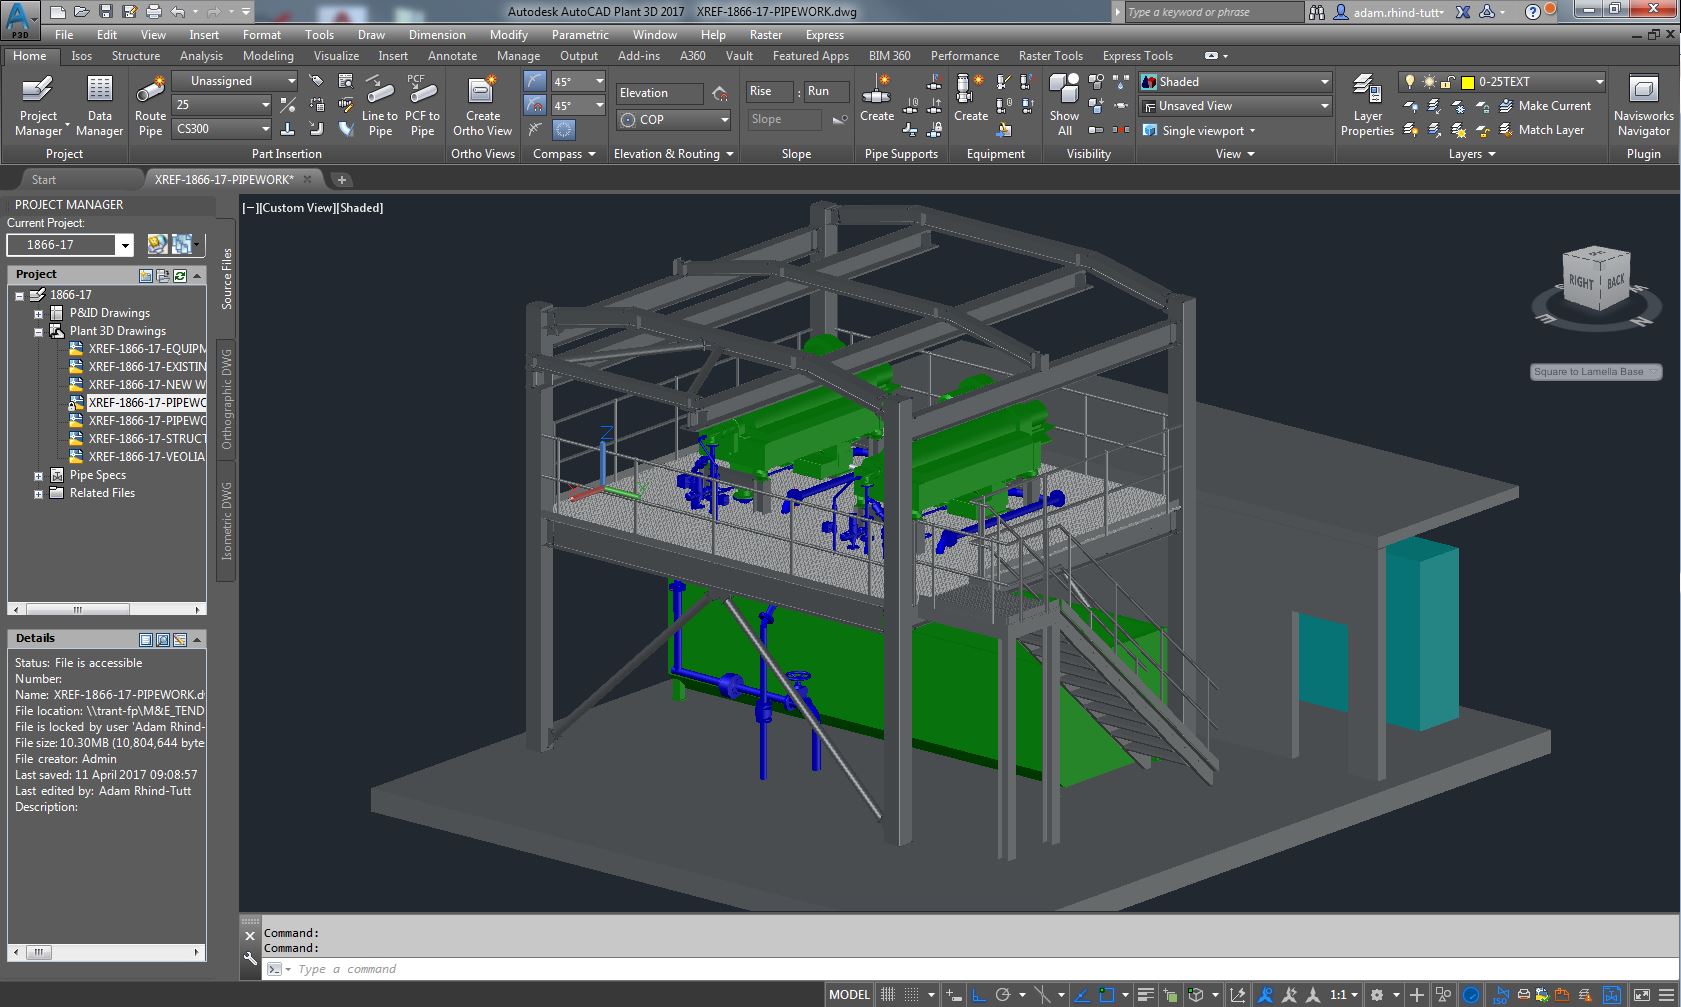Click the RIGHT face of the ViewCube
The image size is (1681, 1007).
(x=1580, y=282)
